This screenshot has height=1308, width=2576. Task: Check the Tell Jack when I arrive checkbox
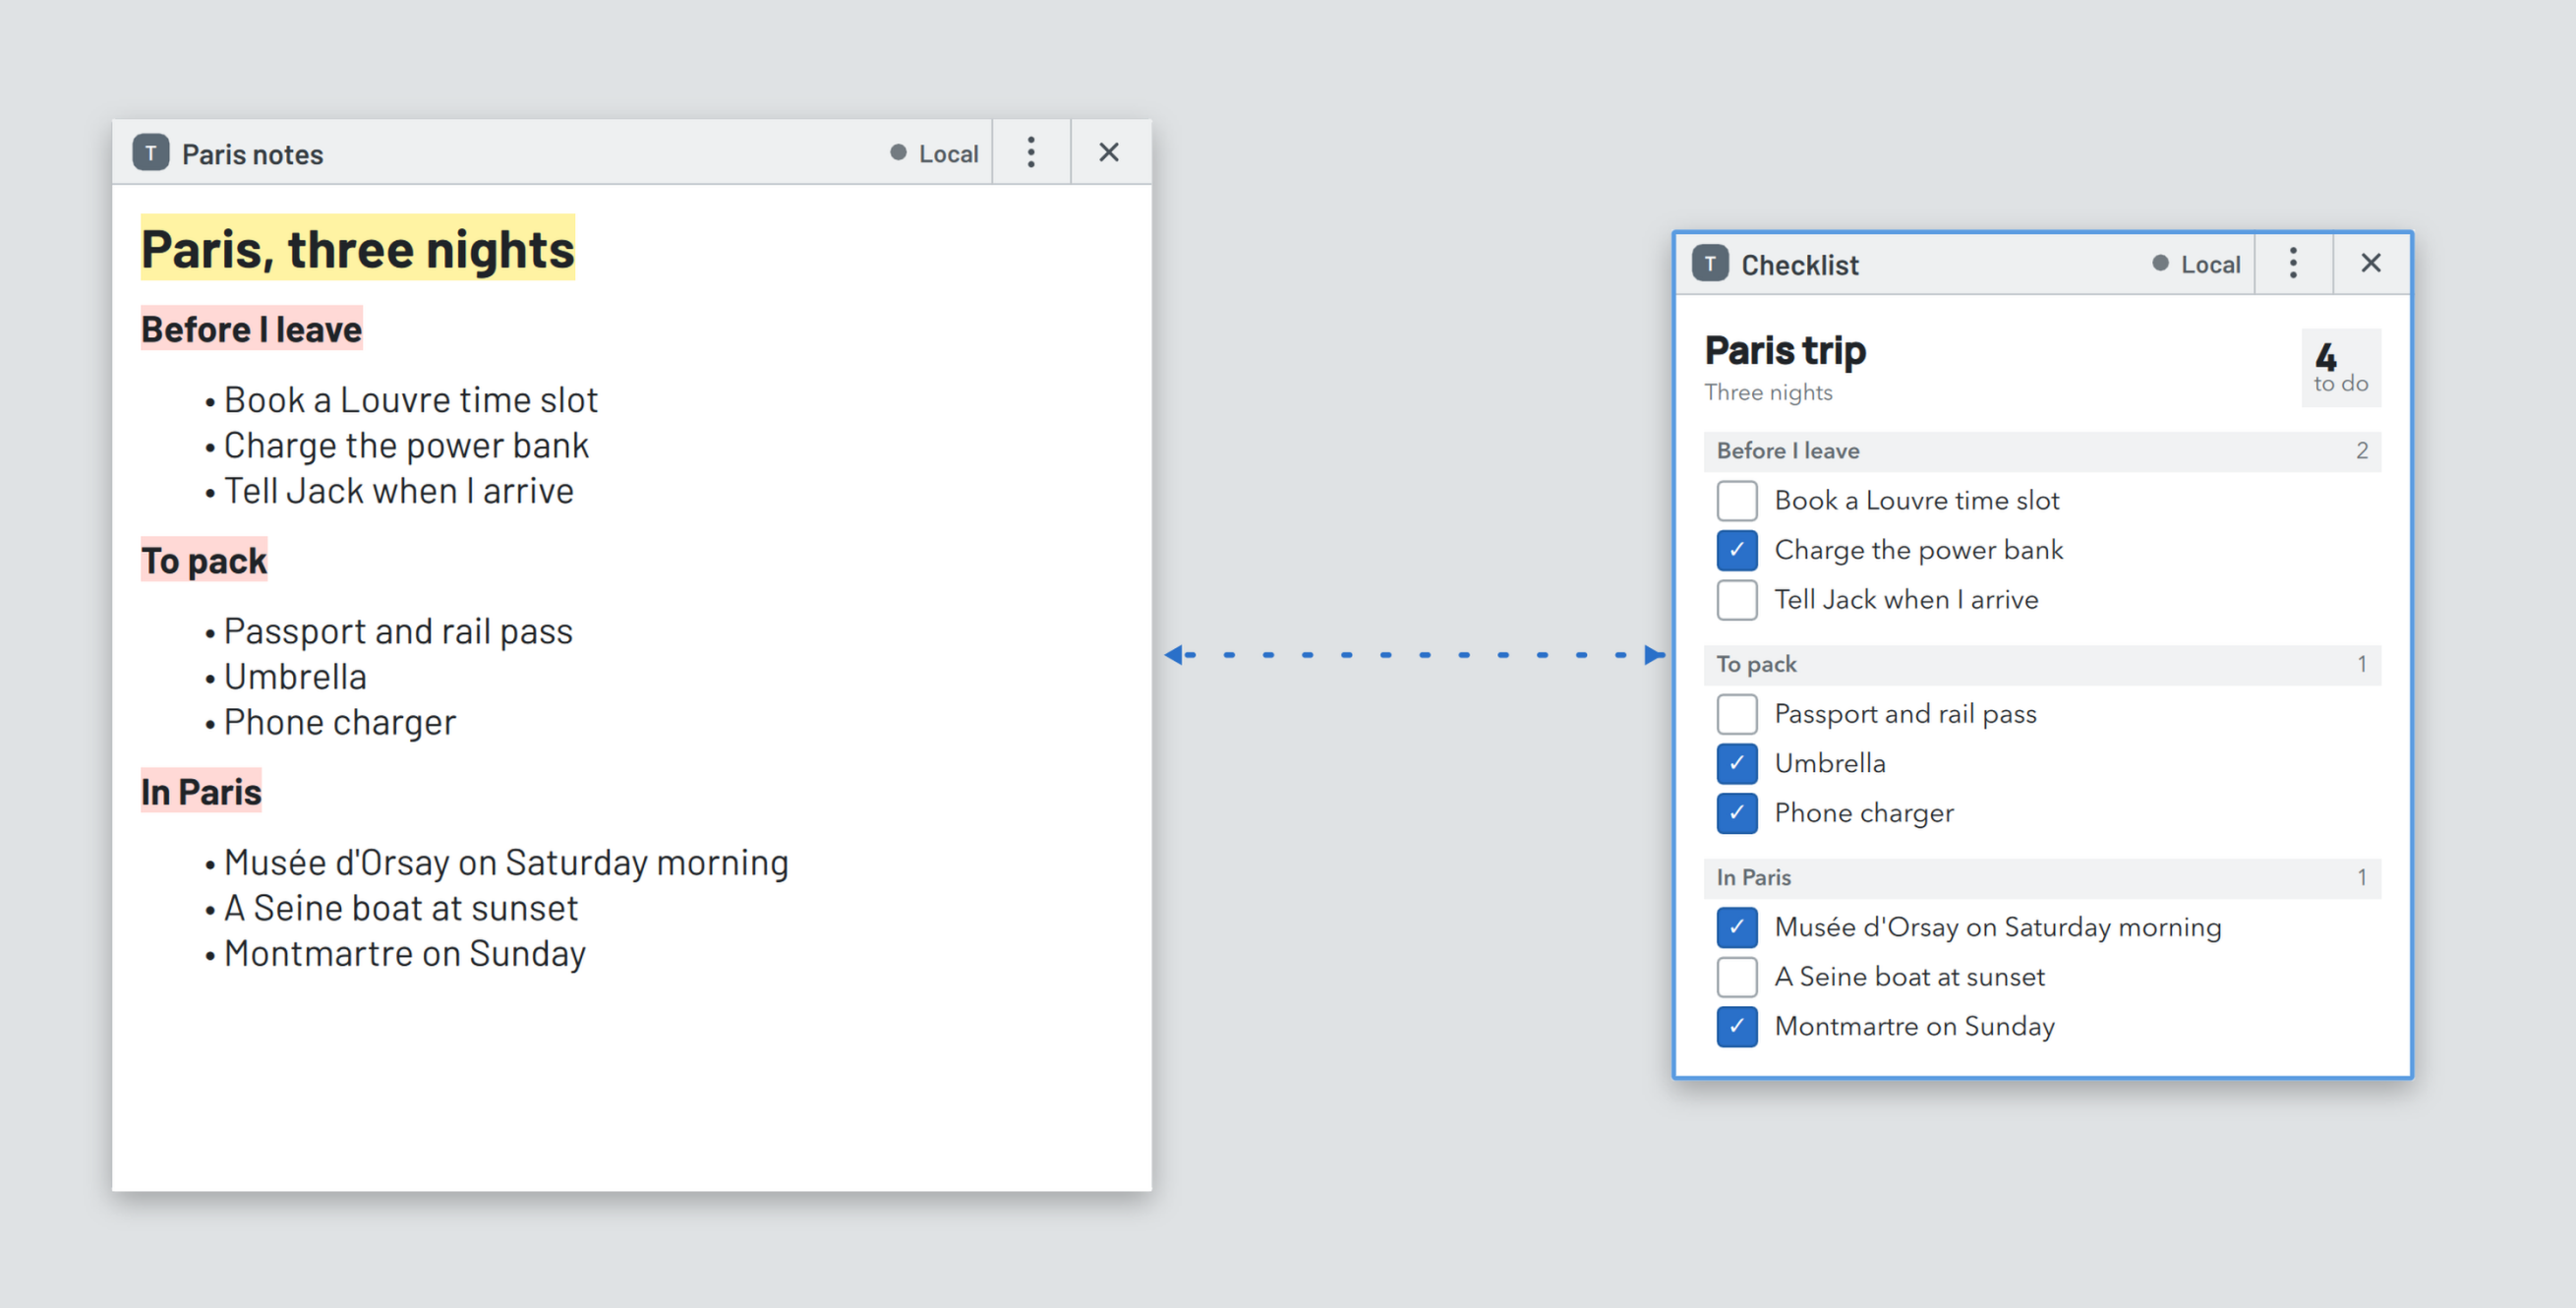1737,600
